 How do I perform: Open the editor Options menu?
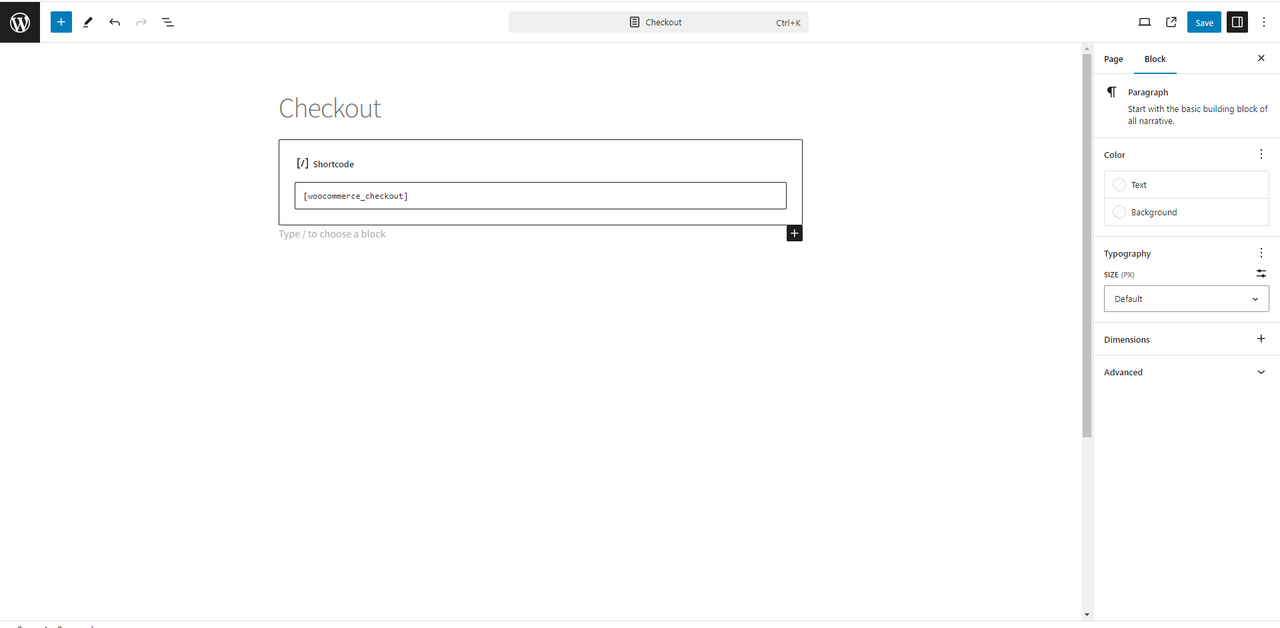pos(1263,22)
